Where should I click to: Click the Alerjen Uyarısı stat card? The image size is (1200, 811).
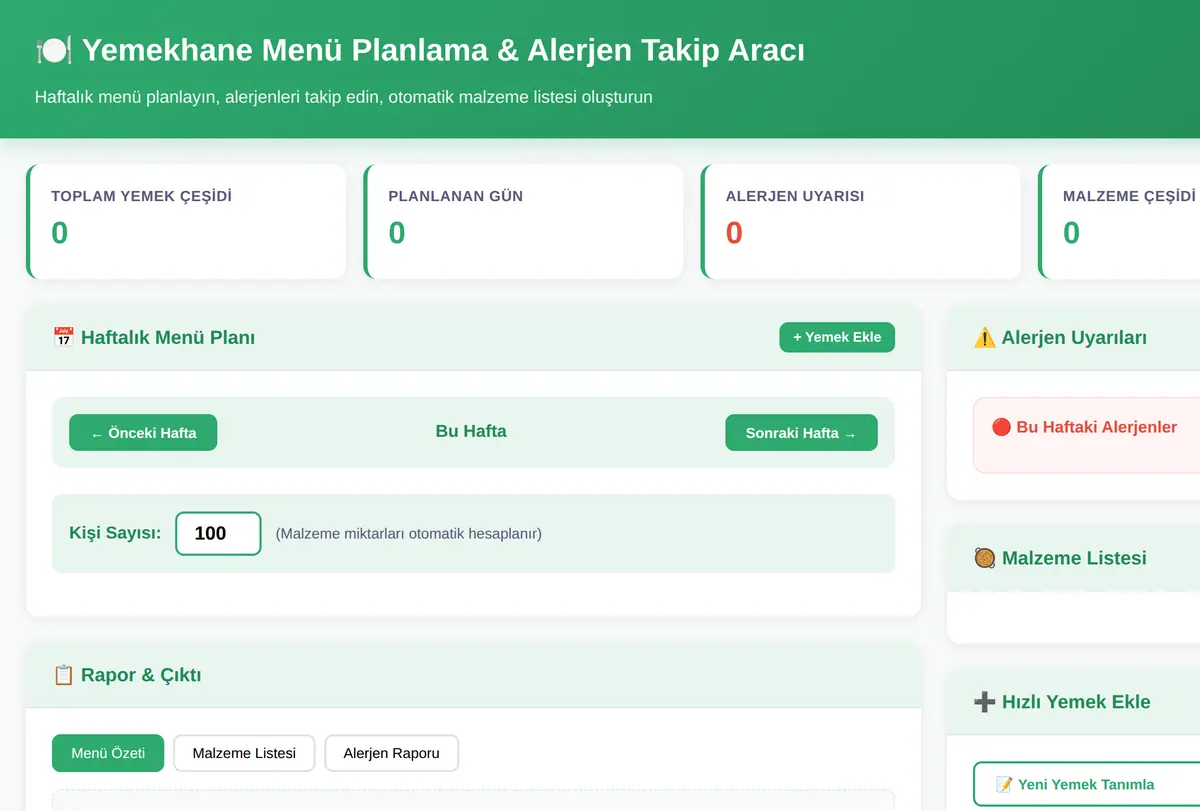(x=861, y=221)
